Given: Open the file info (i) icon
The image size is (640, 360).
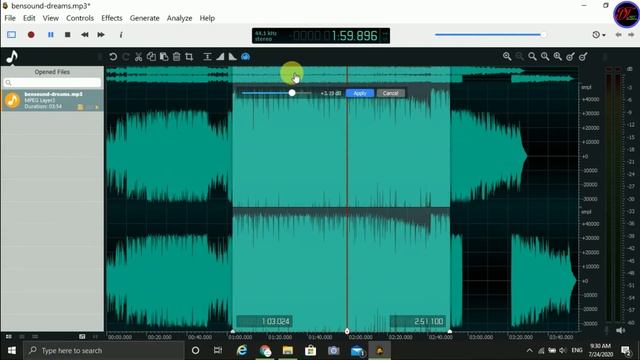Looking at the screenshot, I should 121,35.
